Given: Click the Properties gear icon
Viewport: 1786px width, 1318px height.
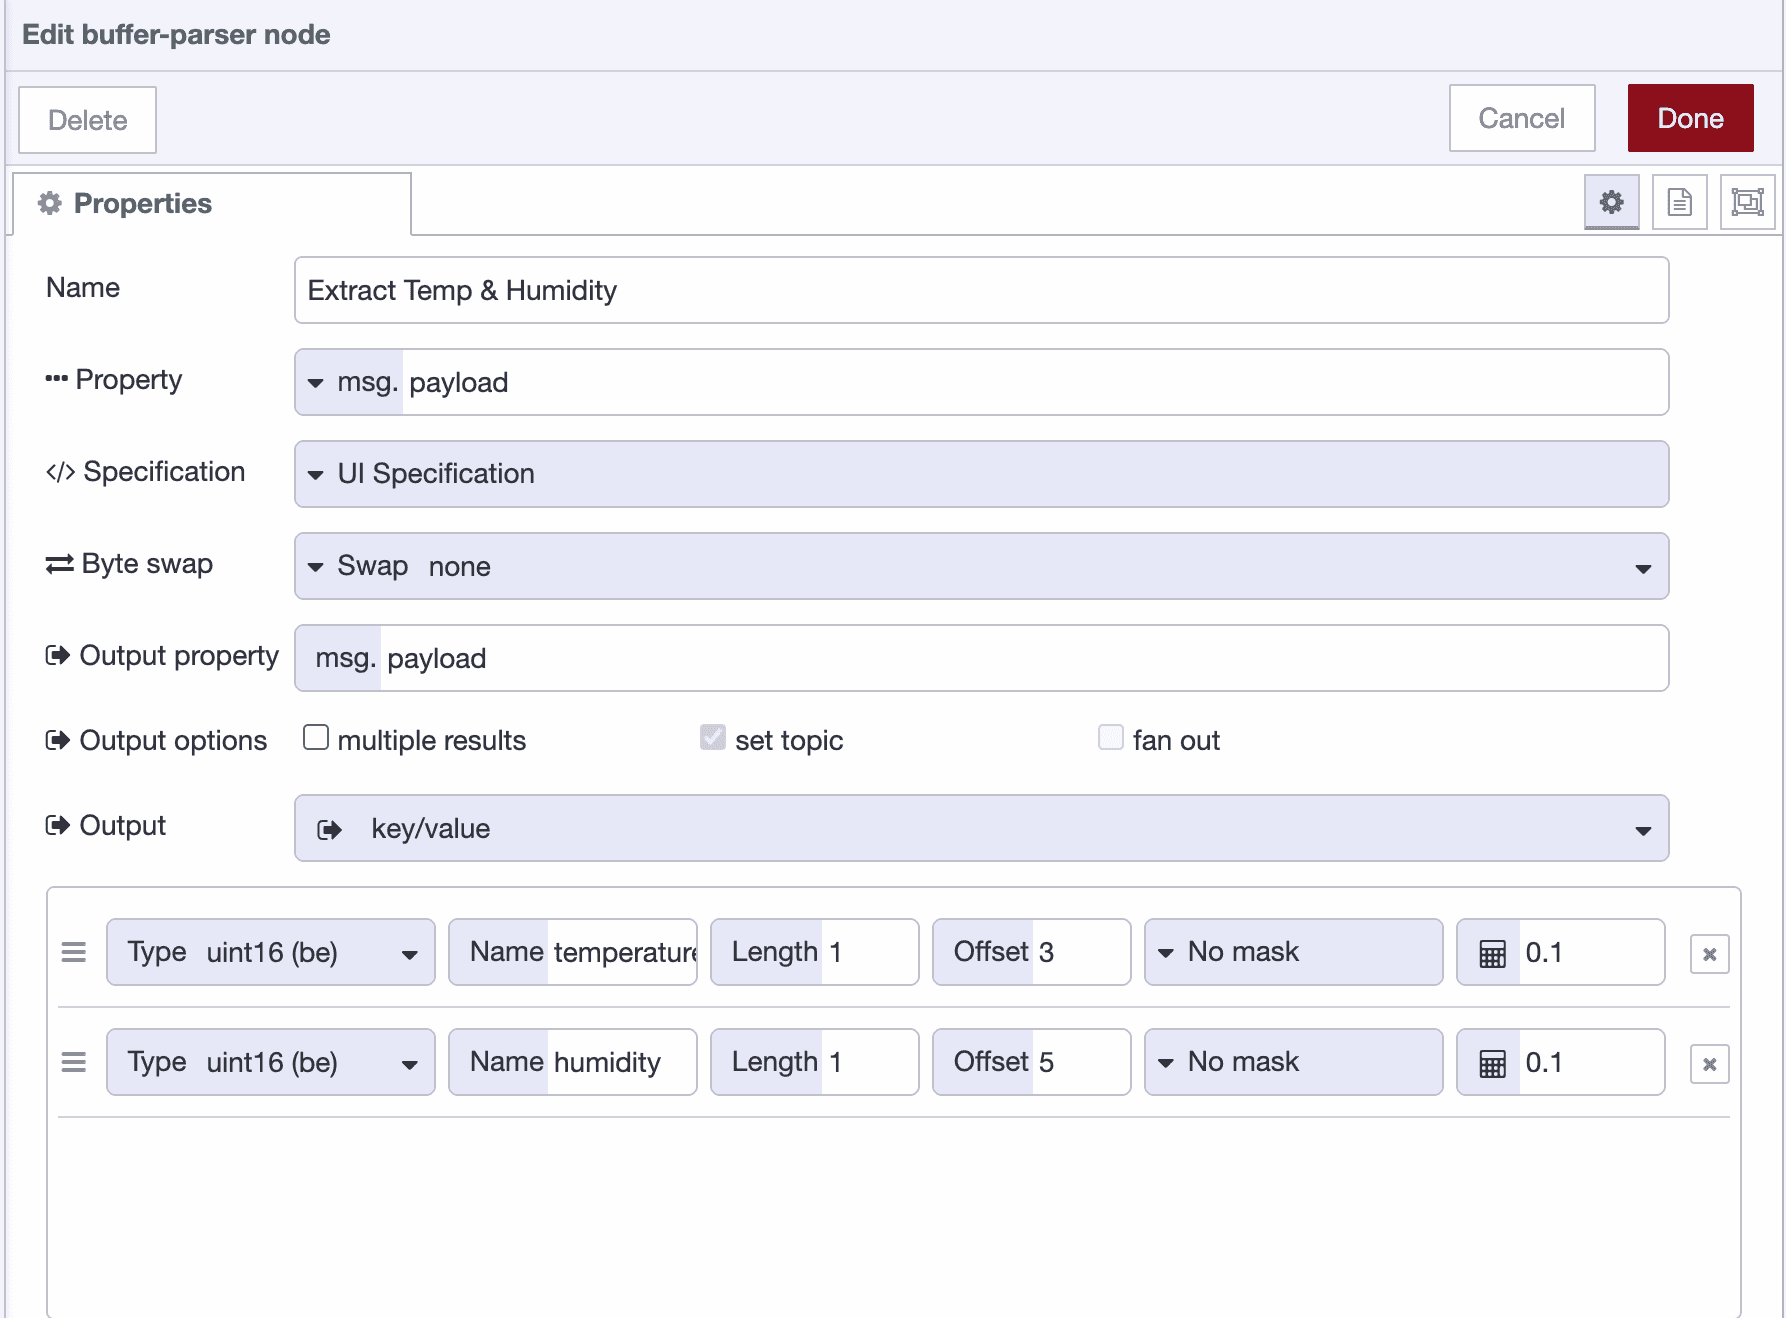Looking at the screenshot, I should [x=1611, y=202].
